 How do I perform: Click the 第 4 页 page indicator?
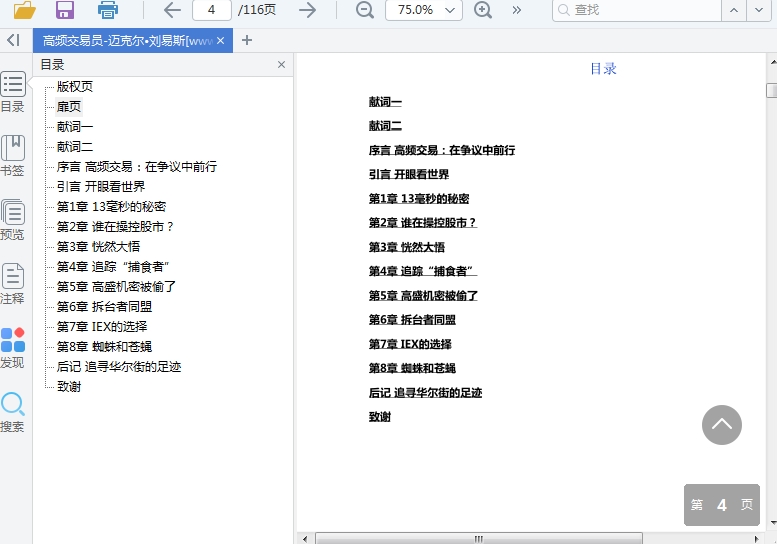(722, 505)
